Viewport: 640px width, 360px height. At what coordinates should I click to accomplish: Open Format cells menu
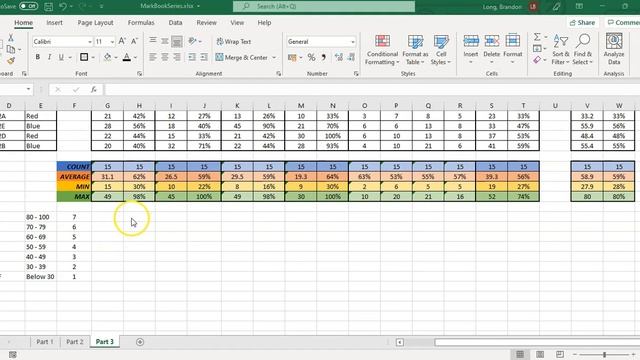click(x=513, y=50)
